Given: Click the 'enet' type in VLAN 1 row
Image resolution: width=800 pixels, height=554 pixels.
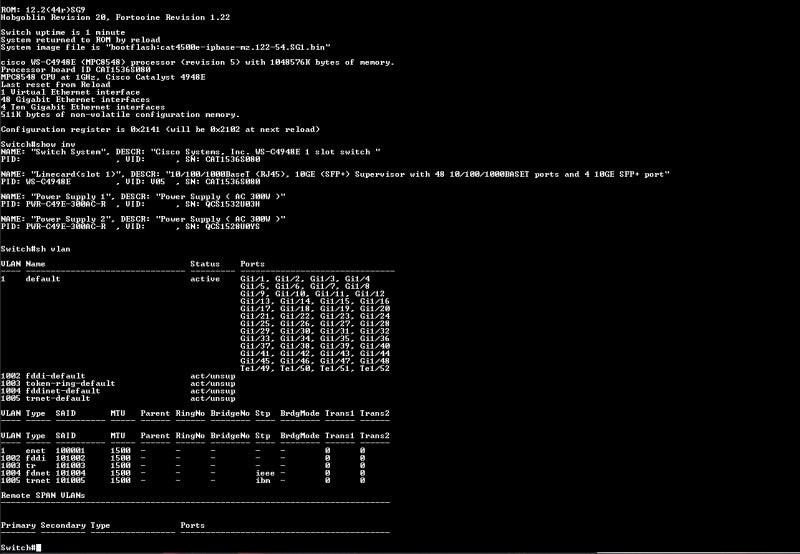Looking at the screenshot, I should [x=36, y=451].
